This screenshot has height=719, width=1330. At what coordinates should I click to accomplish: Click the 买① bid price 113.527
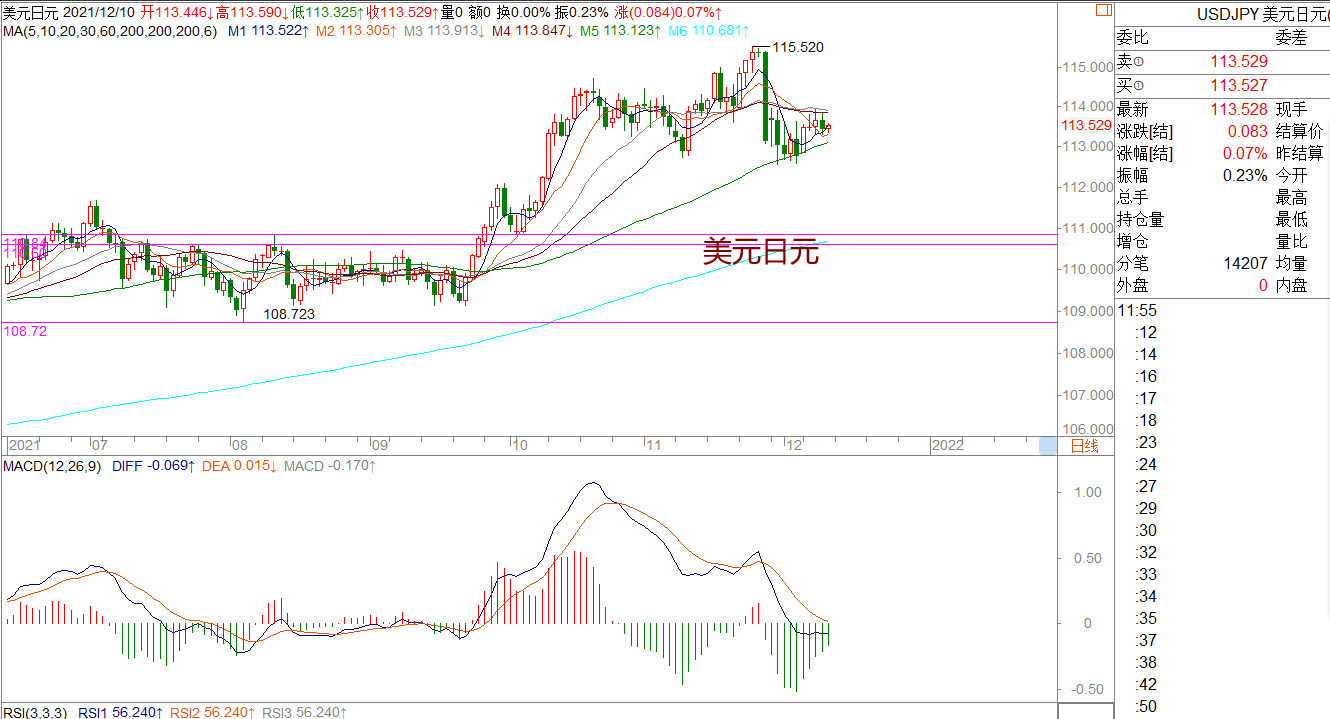1238,86
